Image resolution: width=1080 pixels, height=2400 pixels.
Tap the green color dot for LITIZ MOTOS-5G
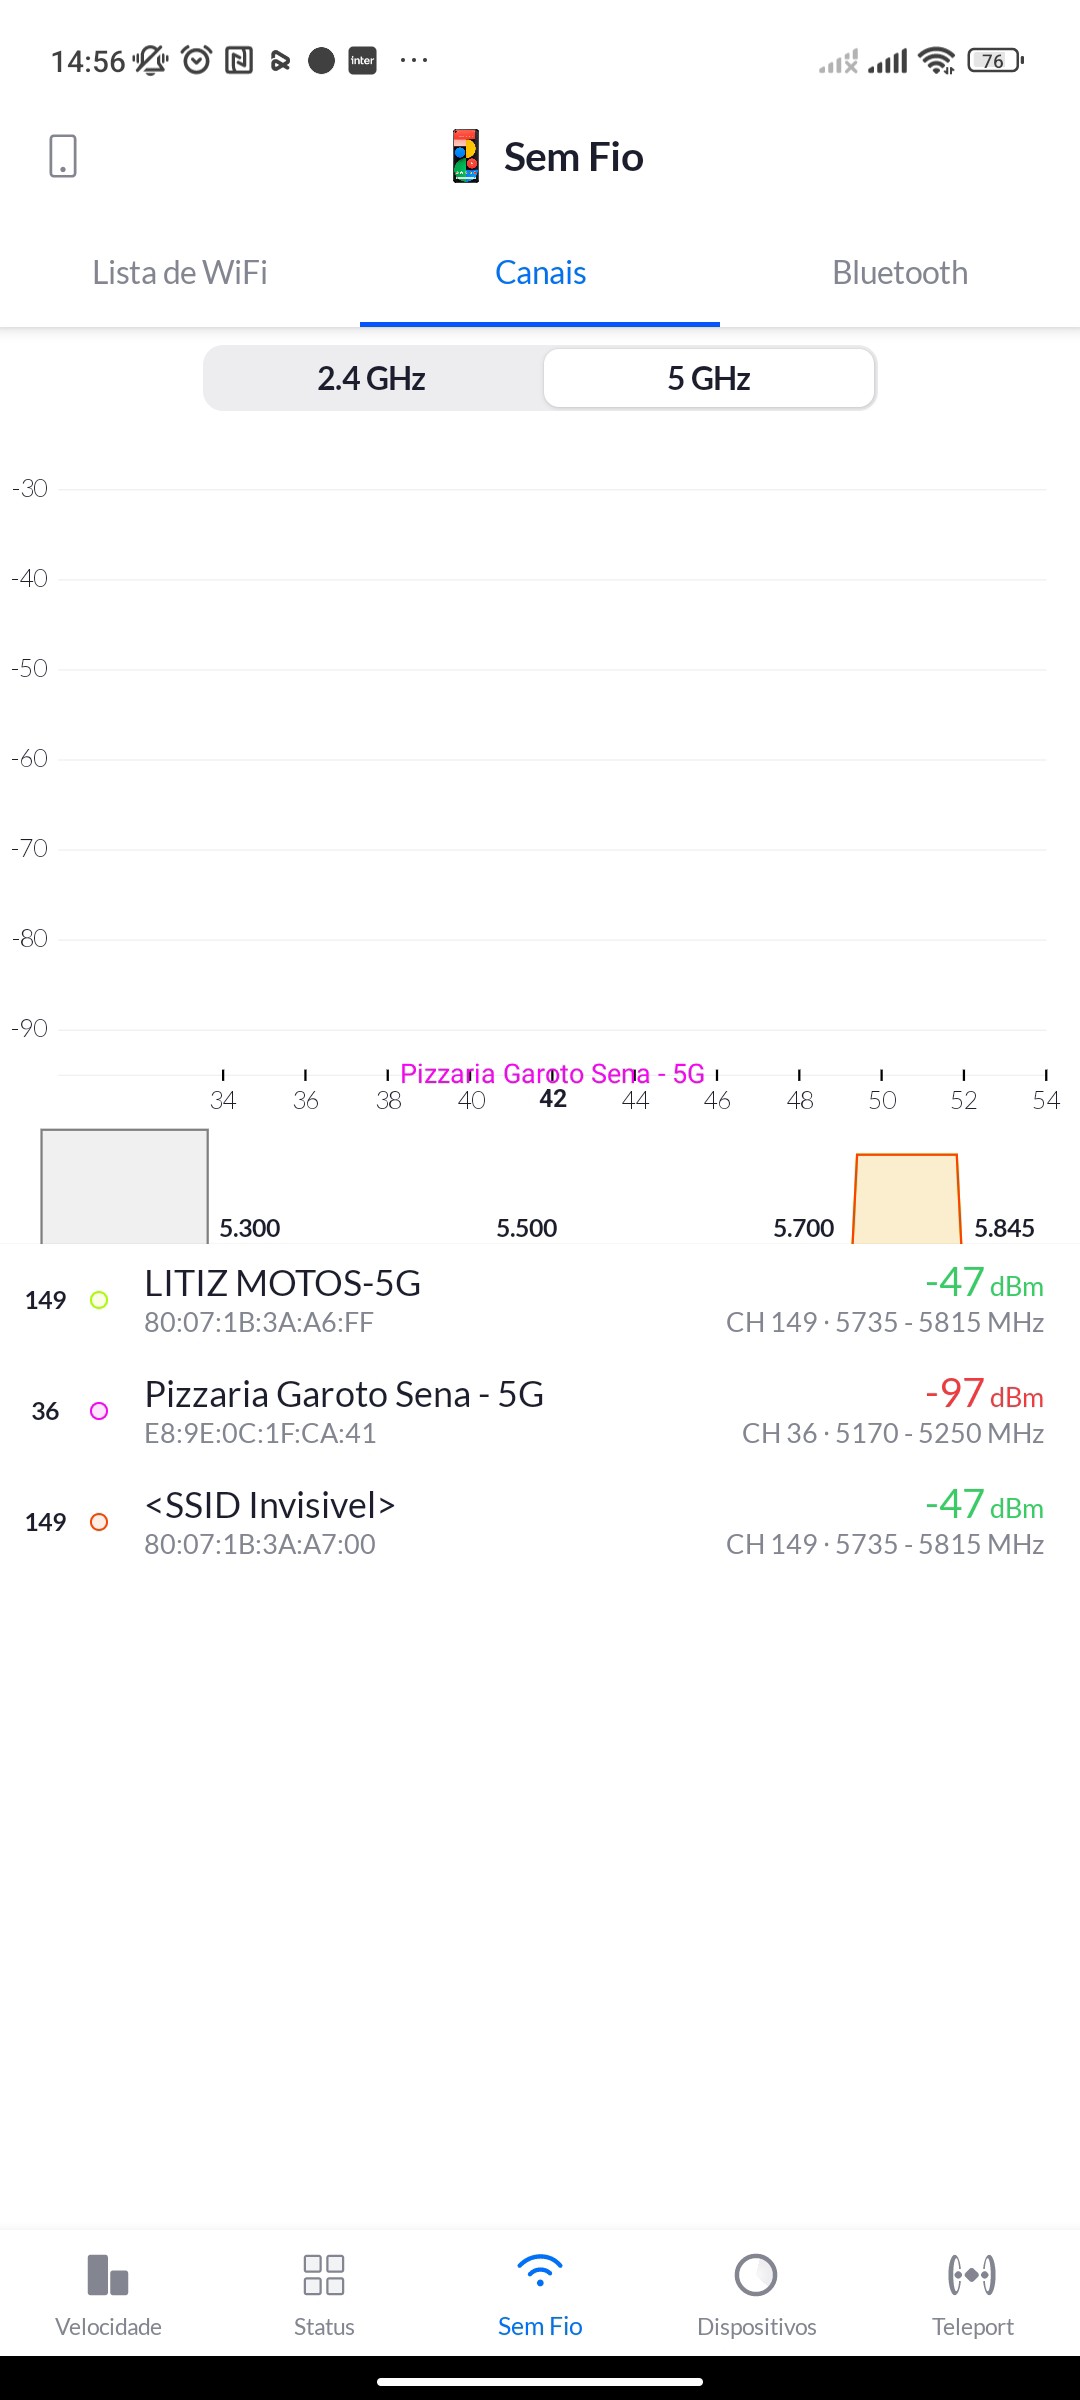99,1300
